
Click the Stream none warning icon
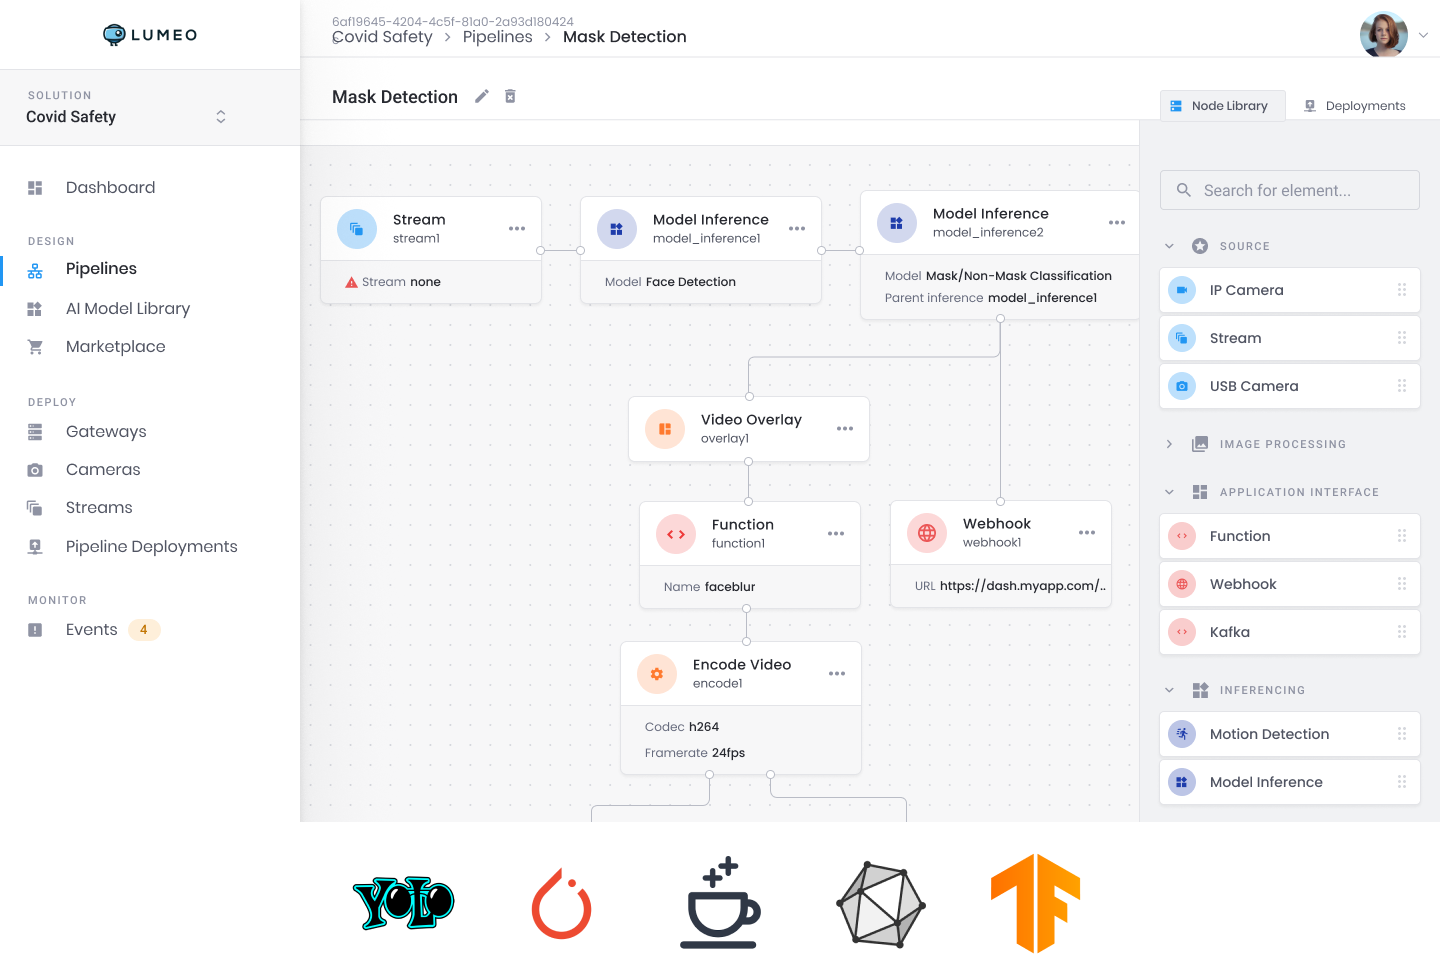351,282
